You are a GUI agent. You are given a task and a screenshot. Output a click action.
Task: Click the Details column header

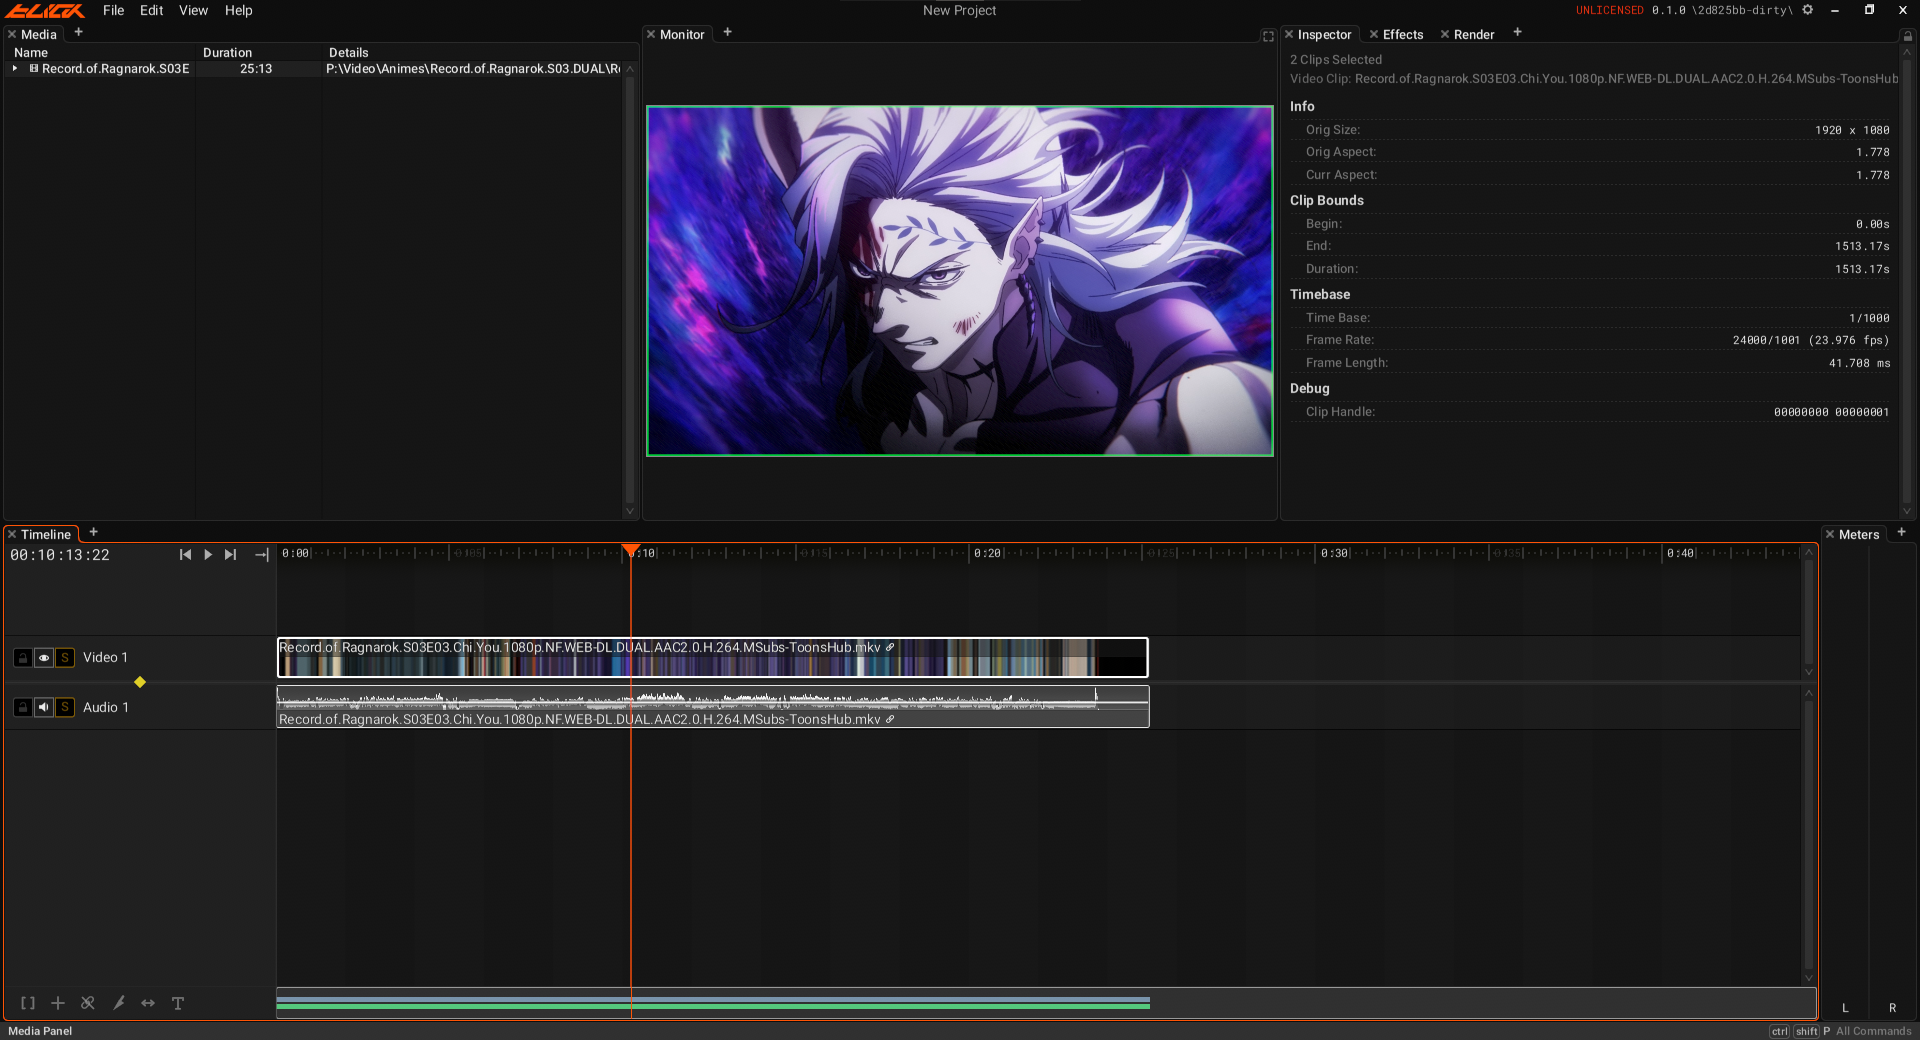tap(349, 53)
